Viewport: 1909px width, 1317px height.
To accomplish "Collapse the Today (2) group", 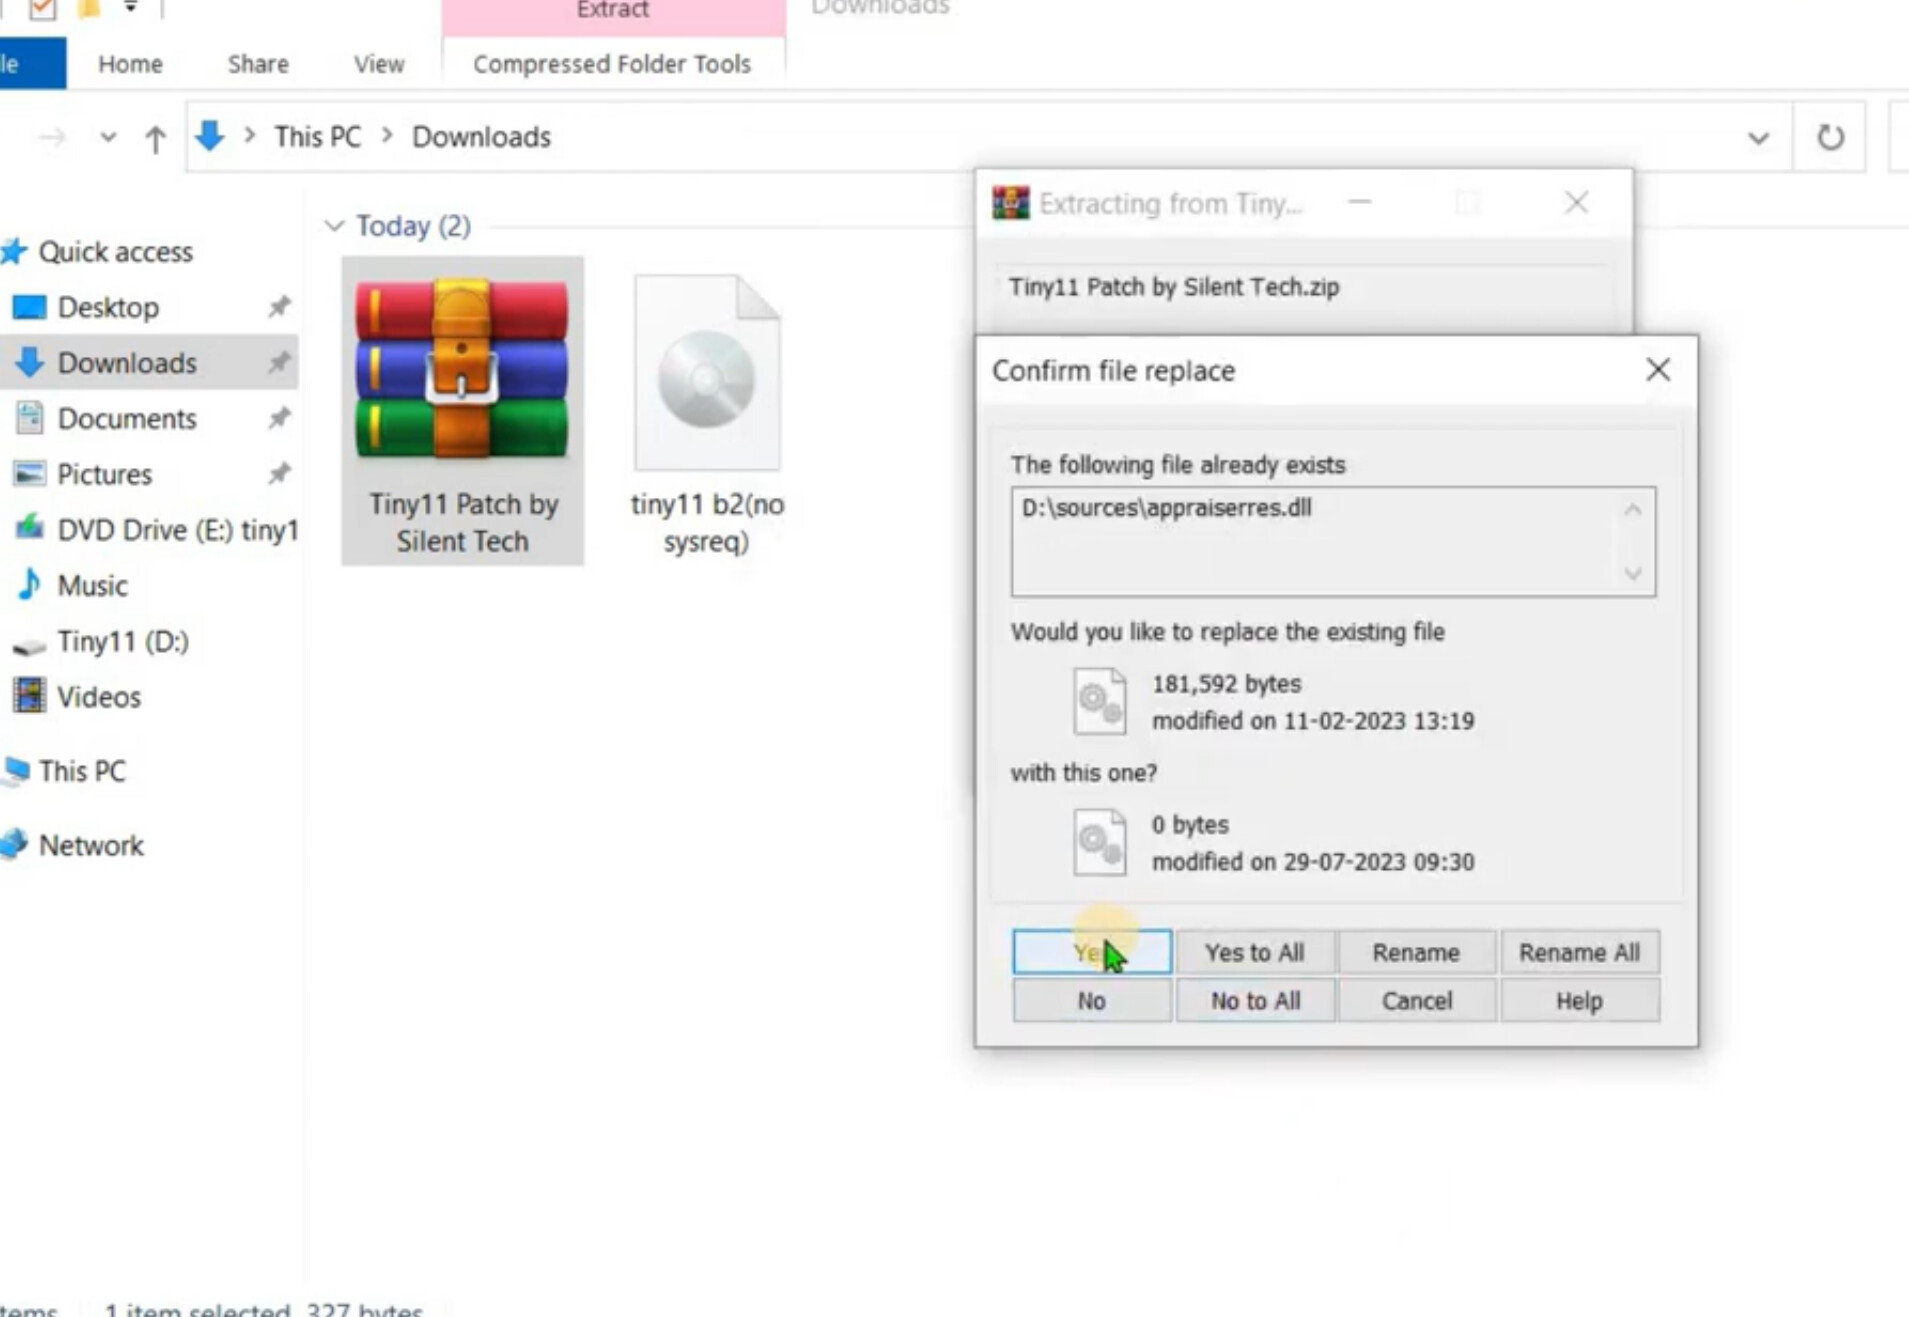I will (x=334, y=226).
